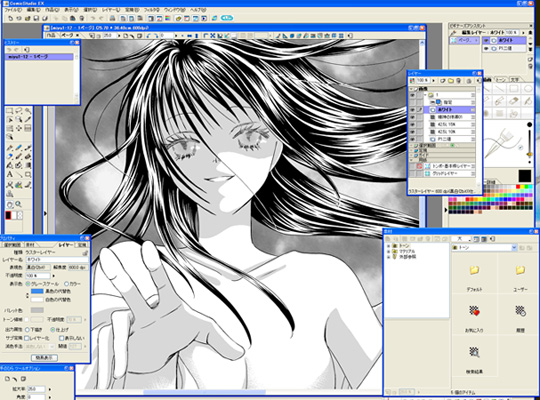The width and height of the screenshot is (540, 400).
Task: Select the lasso selection tool
Action: tap(19, 111)
